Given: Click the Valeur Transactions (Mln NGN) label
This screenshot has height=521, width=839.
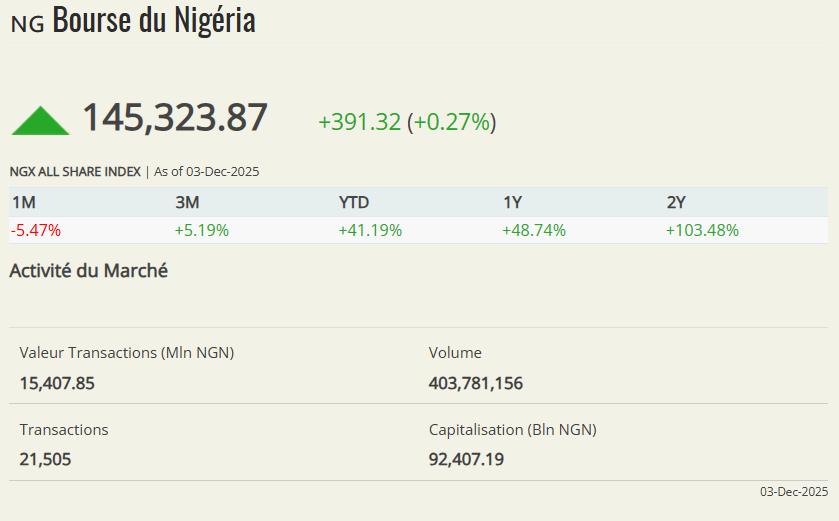Looking at the screenshot, I should pos(127,353).
